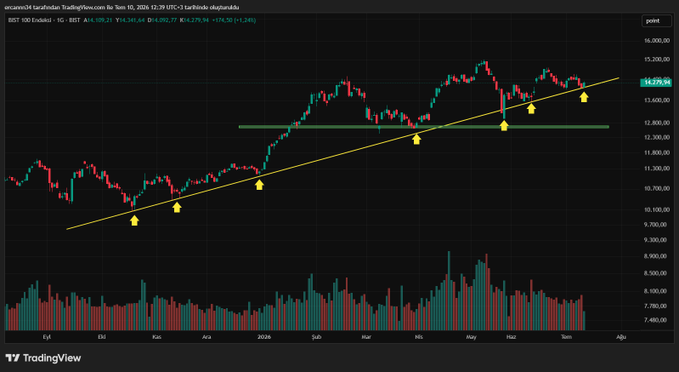Viewport: 679px width, 372px height.
Task: Click the Eyl month label on time axis
Action: point(47,337)
